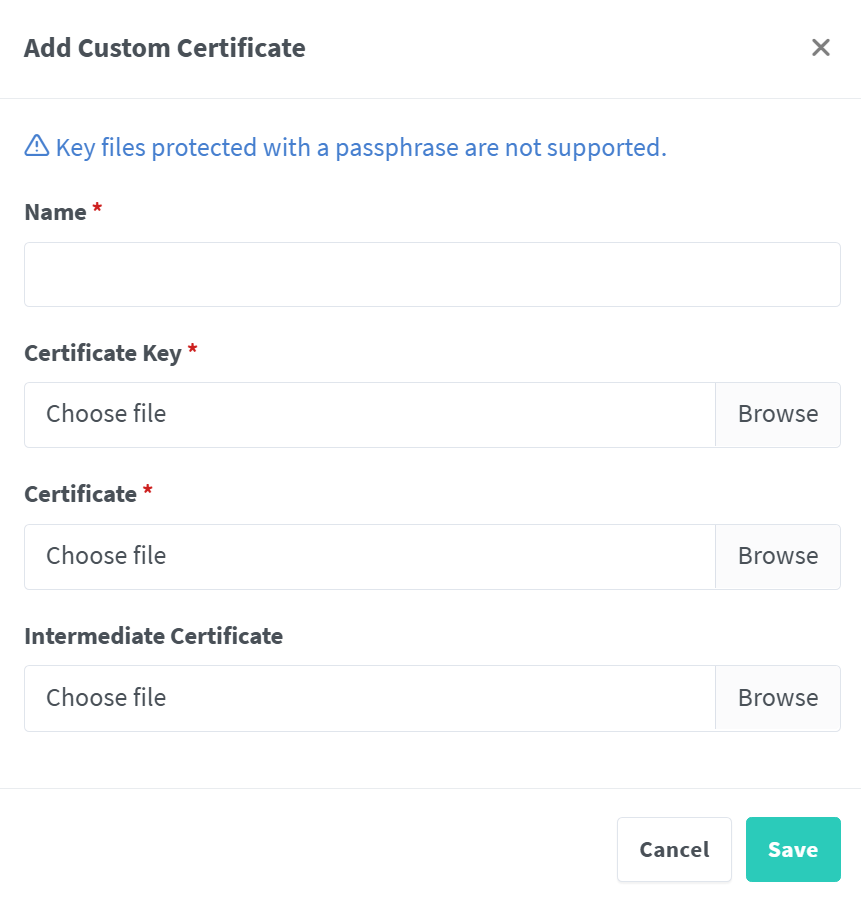Click the Add Custom Certificate dialog title

(164, 47)
